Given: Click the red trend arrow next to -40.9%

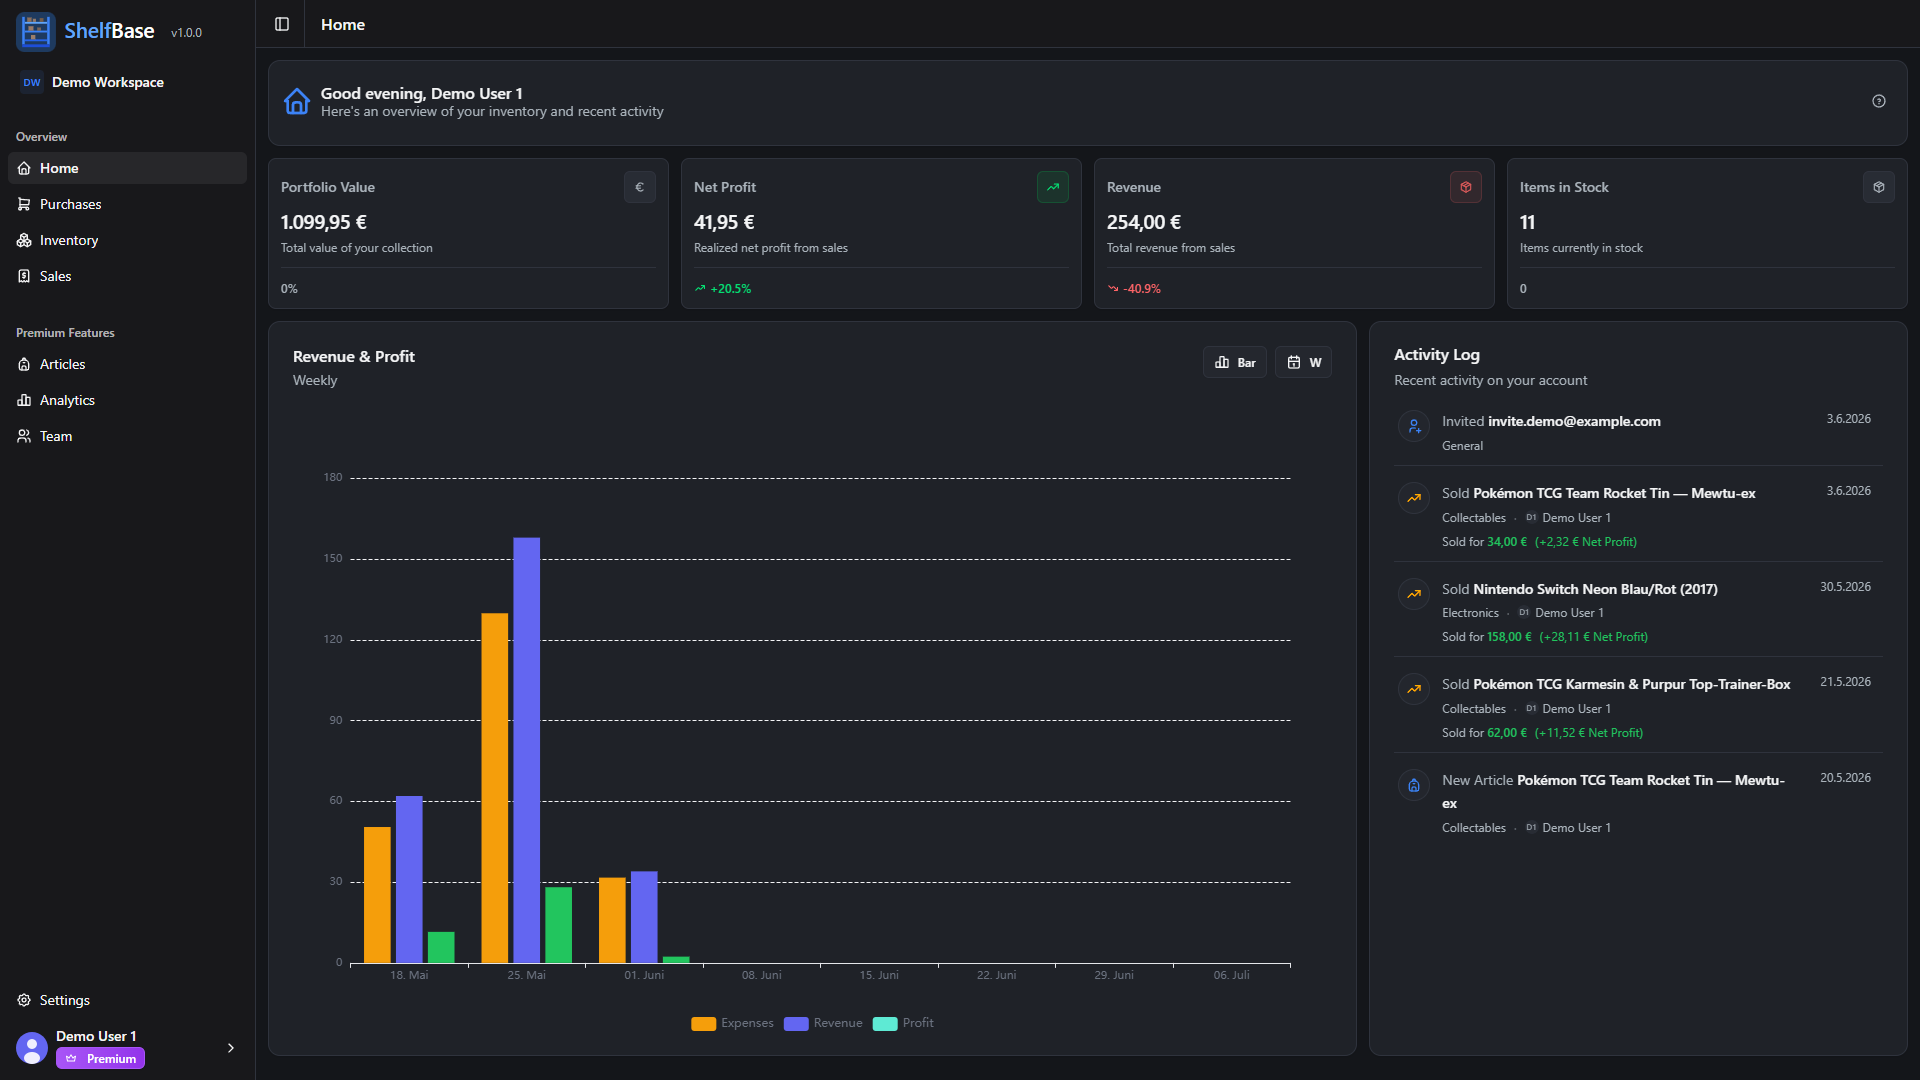Looking at the screenshot, I should coord(1113,288).
